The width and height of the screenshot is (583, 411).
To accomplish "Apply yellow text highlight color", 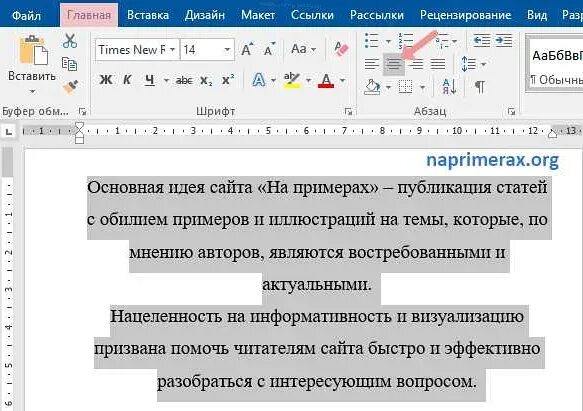I will click(x=292, y=80).
